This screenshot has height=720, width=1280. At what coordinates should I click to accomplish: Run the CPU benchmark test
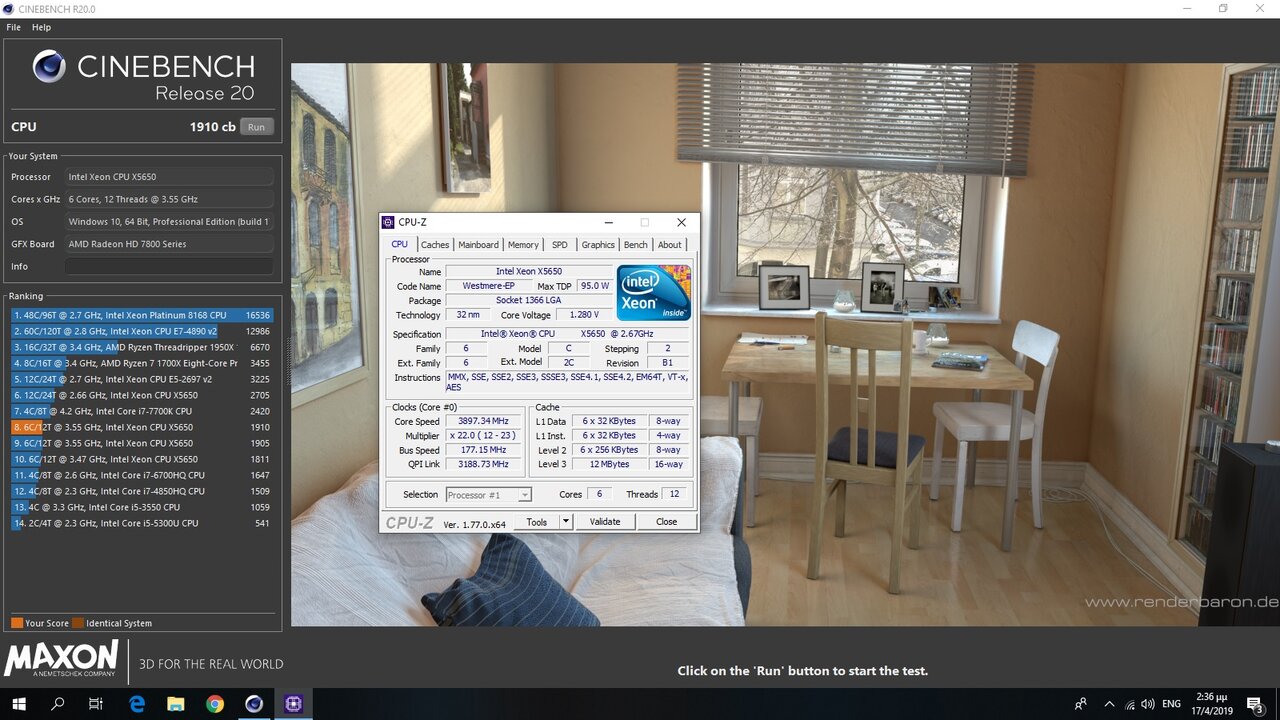(257, 127)
